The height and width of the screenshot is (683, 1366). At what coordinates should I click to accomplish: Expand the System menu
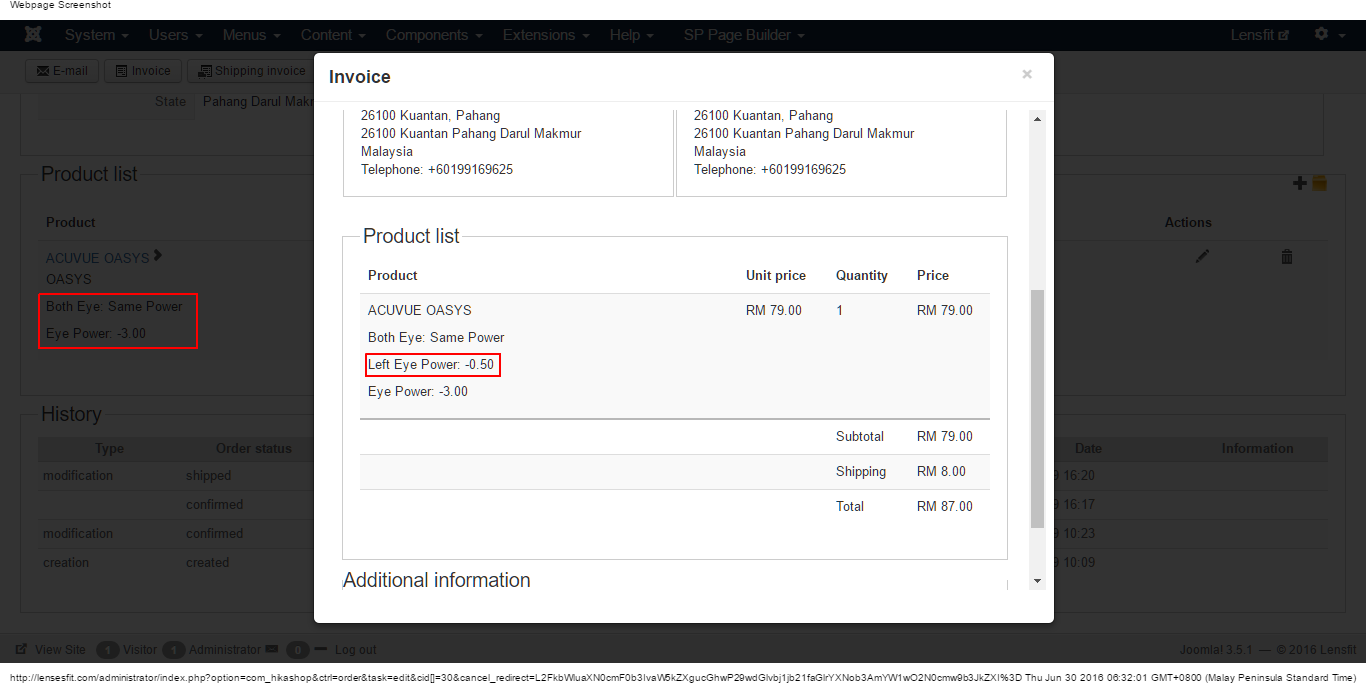96,35
